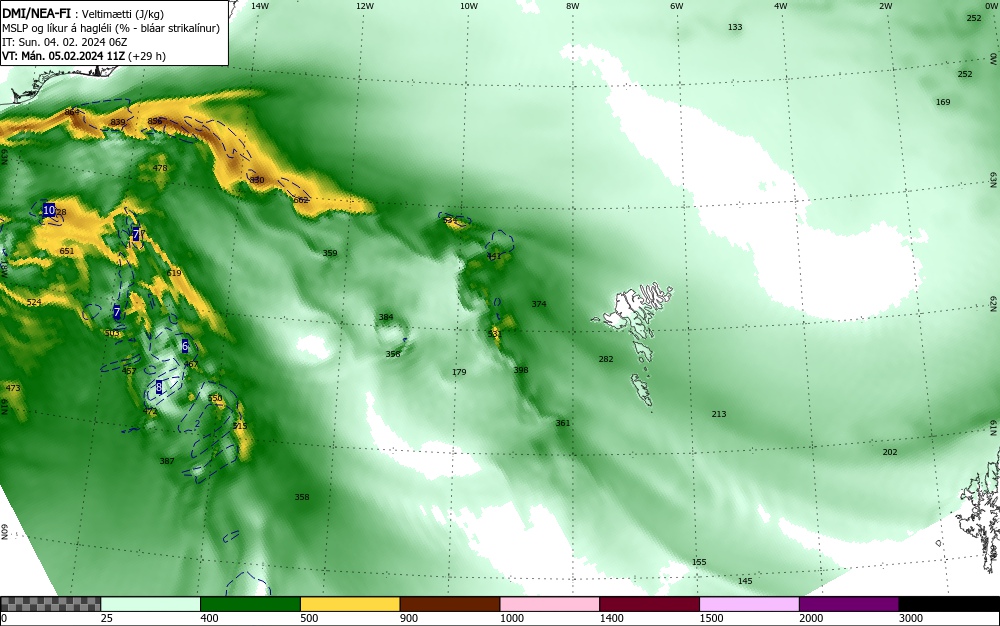This screenshot has height=626, width=1000.
Task: Click the checkered gray 0–25 legend swatch
Action: [50, 604]
